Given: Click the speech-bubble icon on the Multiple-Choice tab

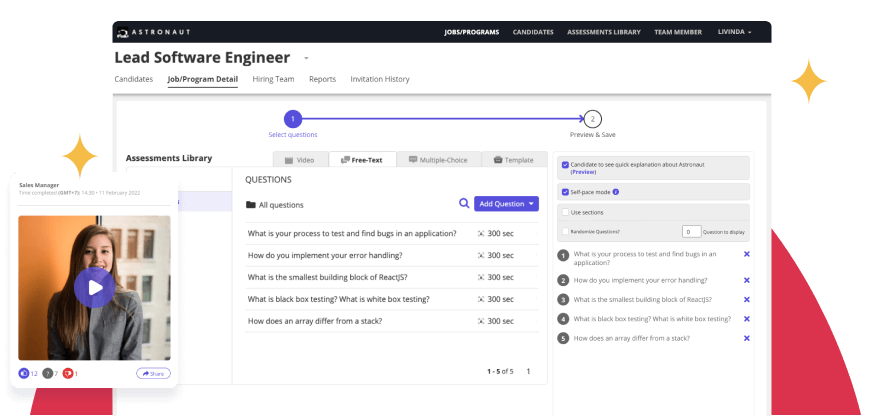Looking at the screenshot, I should pos(413,160).
